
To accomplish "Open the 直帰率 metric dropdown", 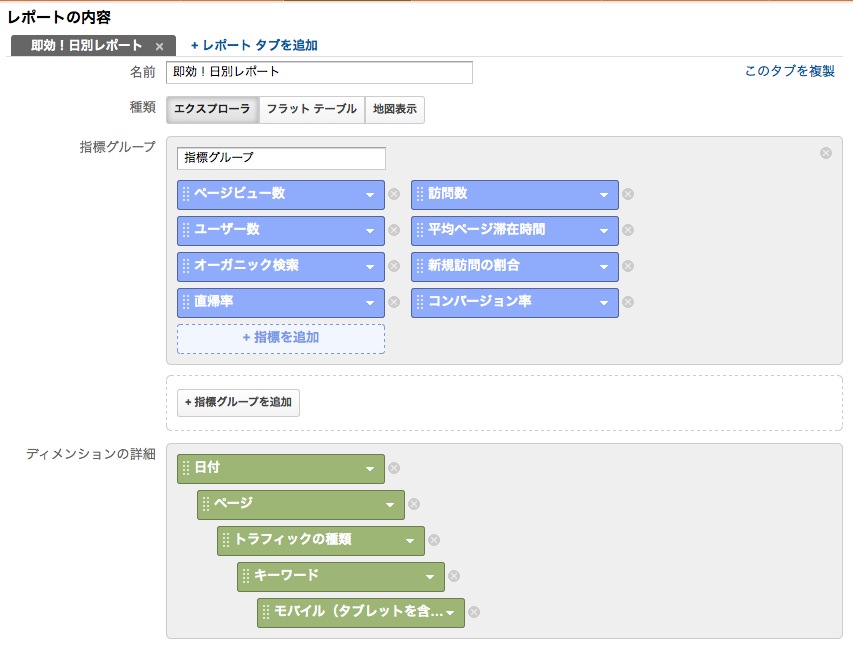I will coord(370,303).
